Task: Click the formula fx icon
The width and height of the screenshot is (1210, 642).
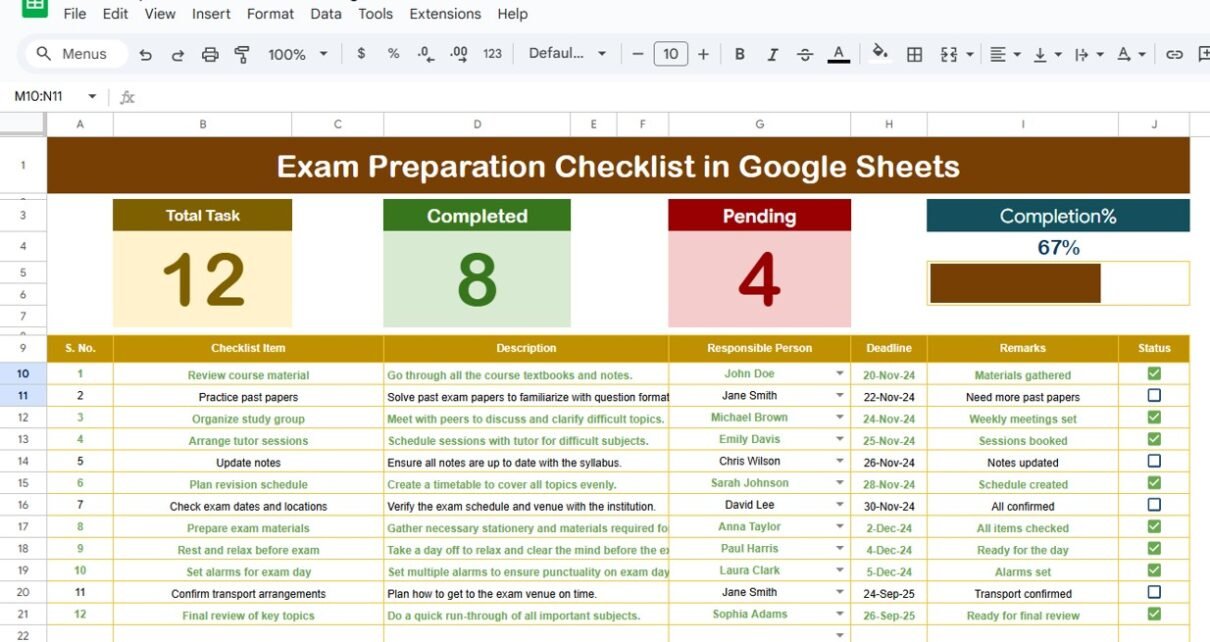Action: [127, 97]
